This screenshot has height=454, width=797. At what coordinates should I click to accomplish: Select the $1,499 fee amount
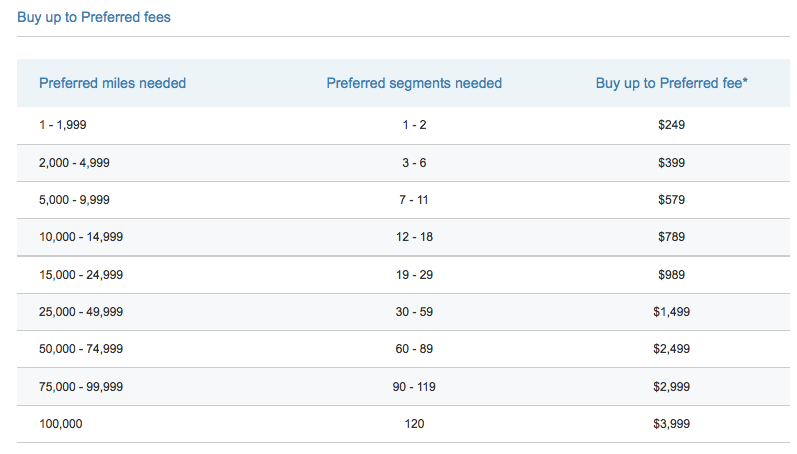click(671, 312)
